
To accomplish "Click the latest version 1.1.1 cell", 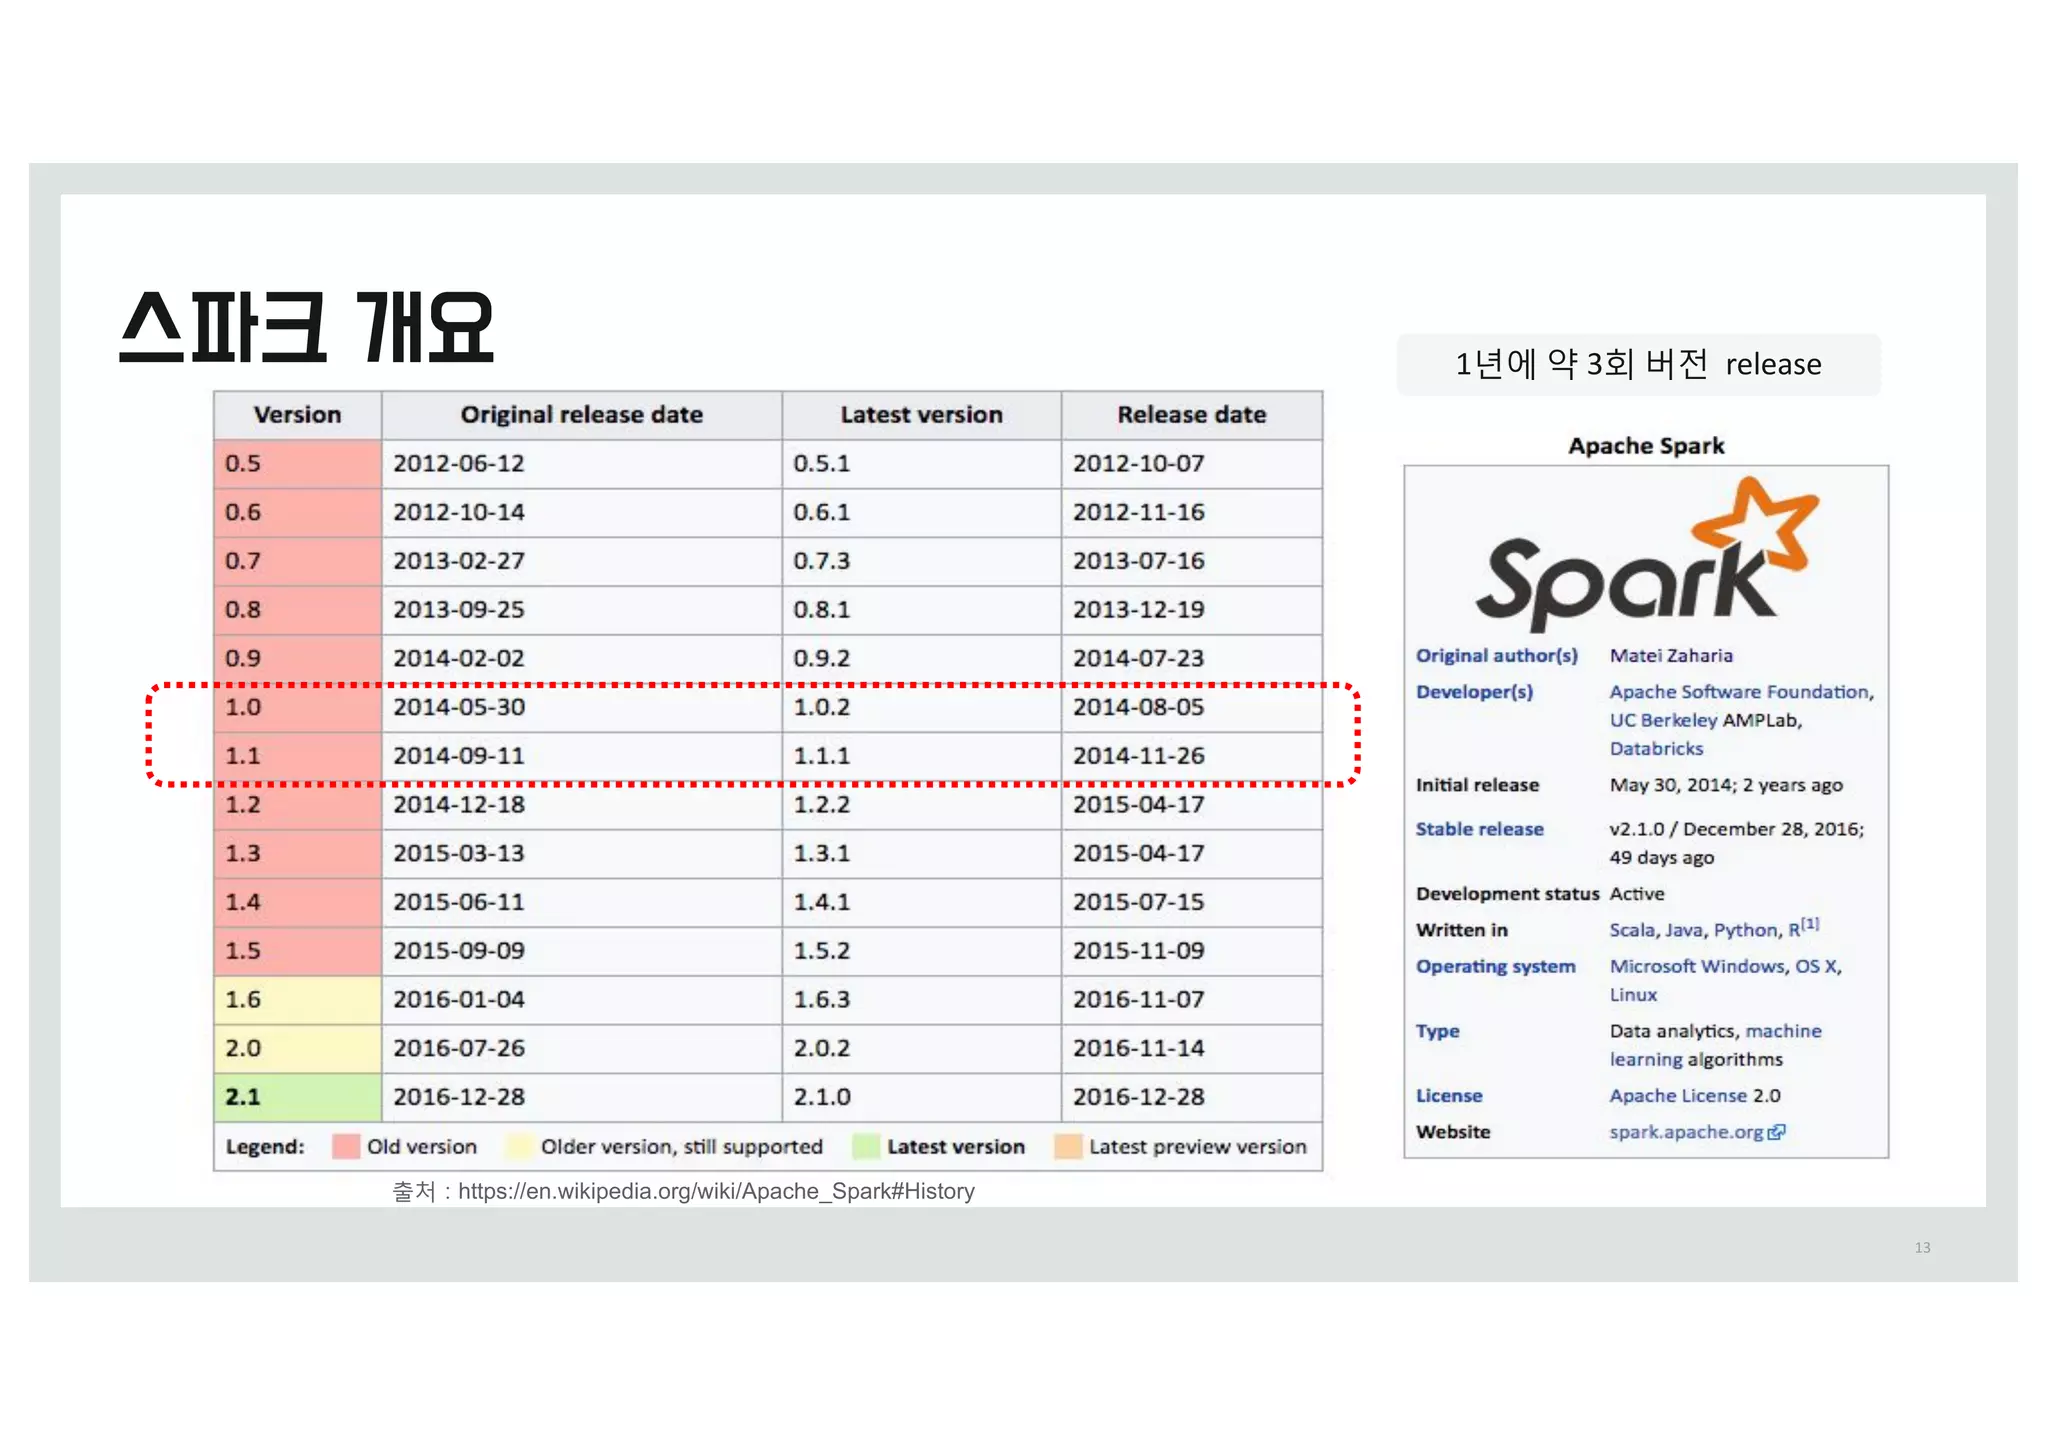I will pos(921,757).
